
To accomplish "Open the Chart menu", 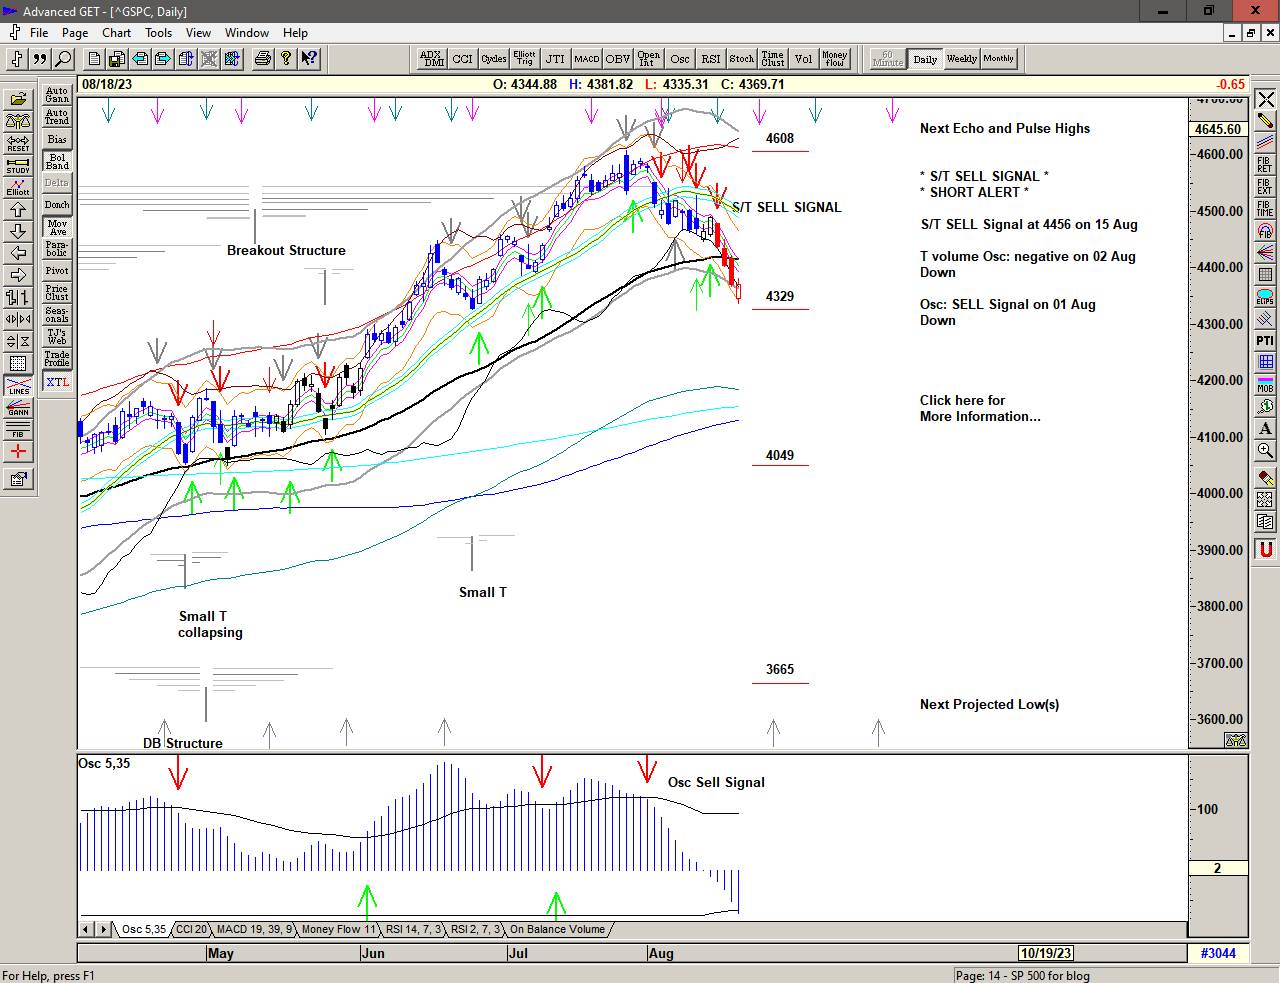I will click(116, 33).
